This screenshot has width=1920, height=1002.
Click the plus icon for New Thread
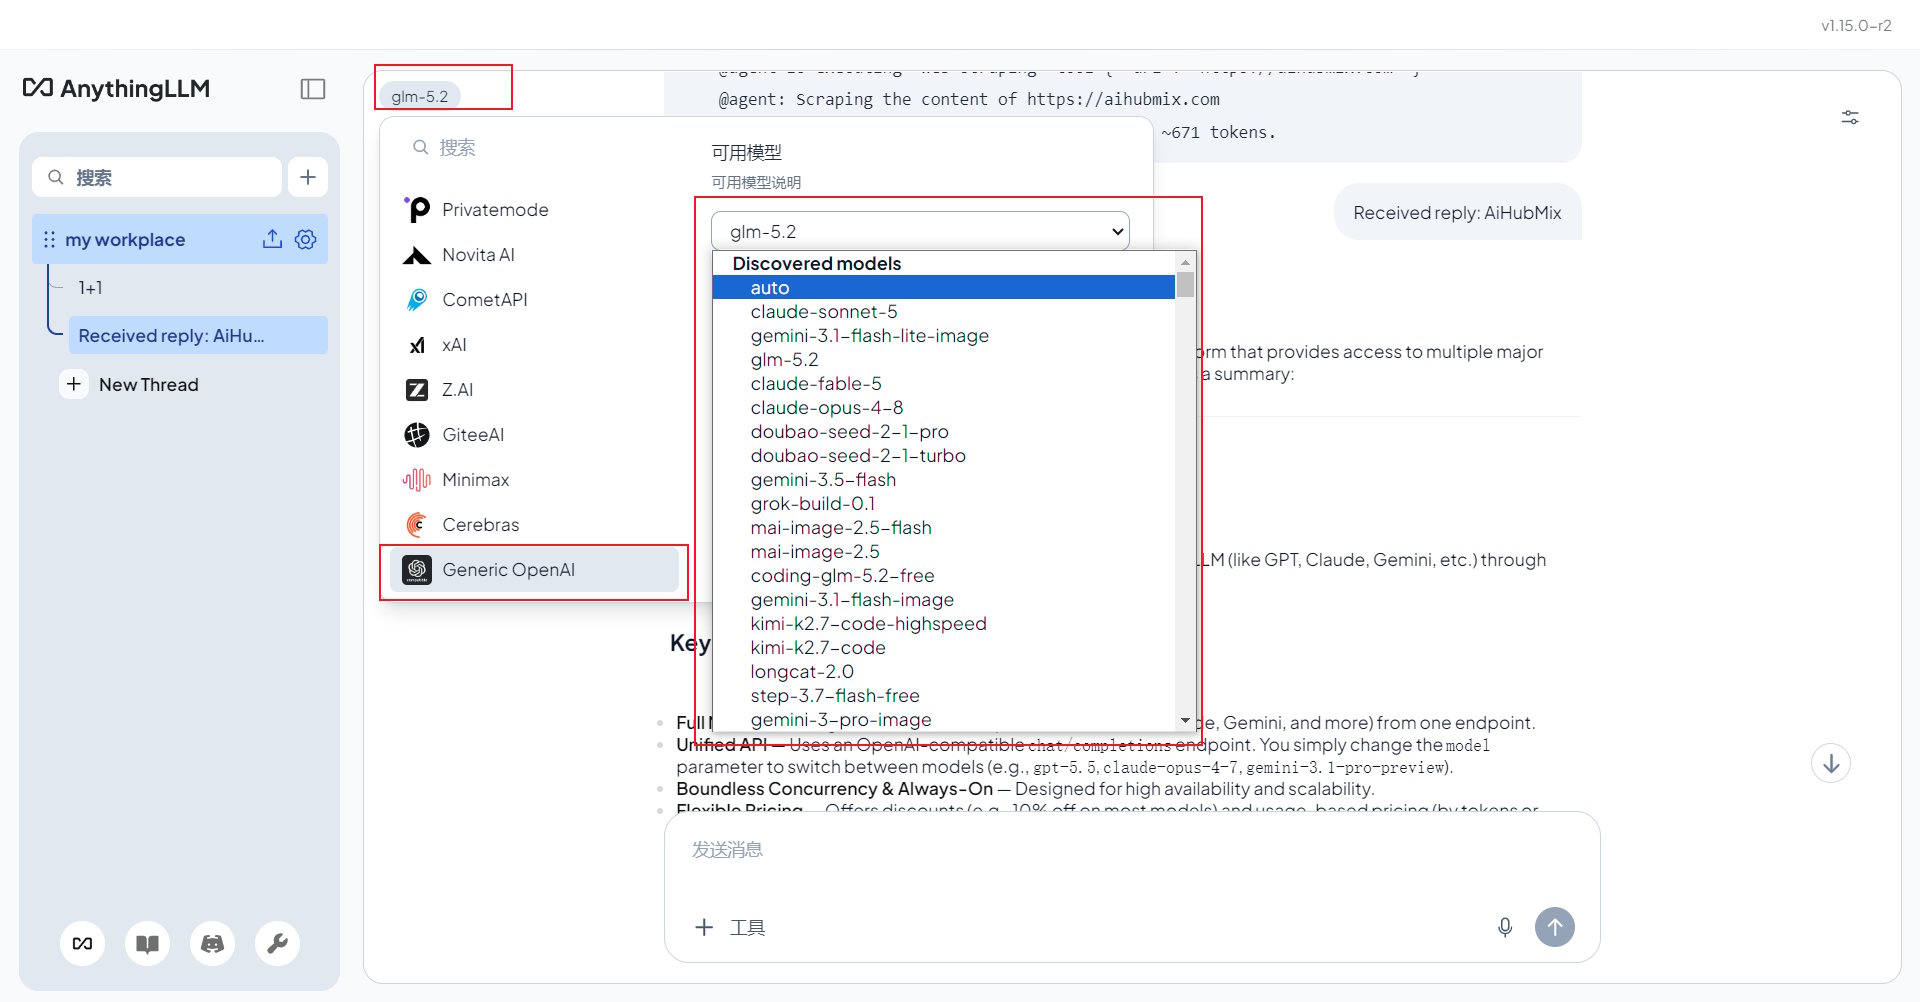pos(74,384)
